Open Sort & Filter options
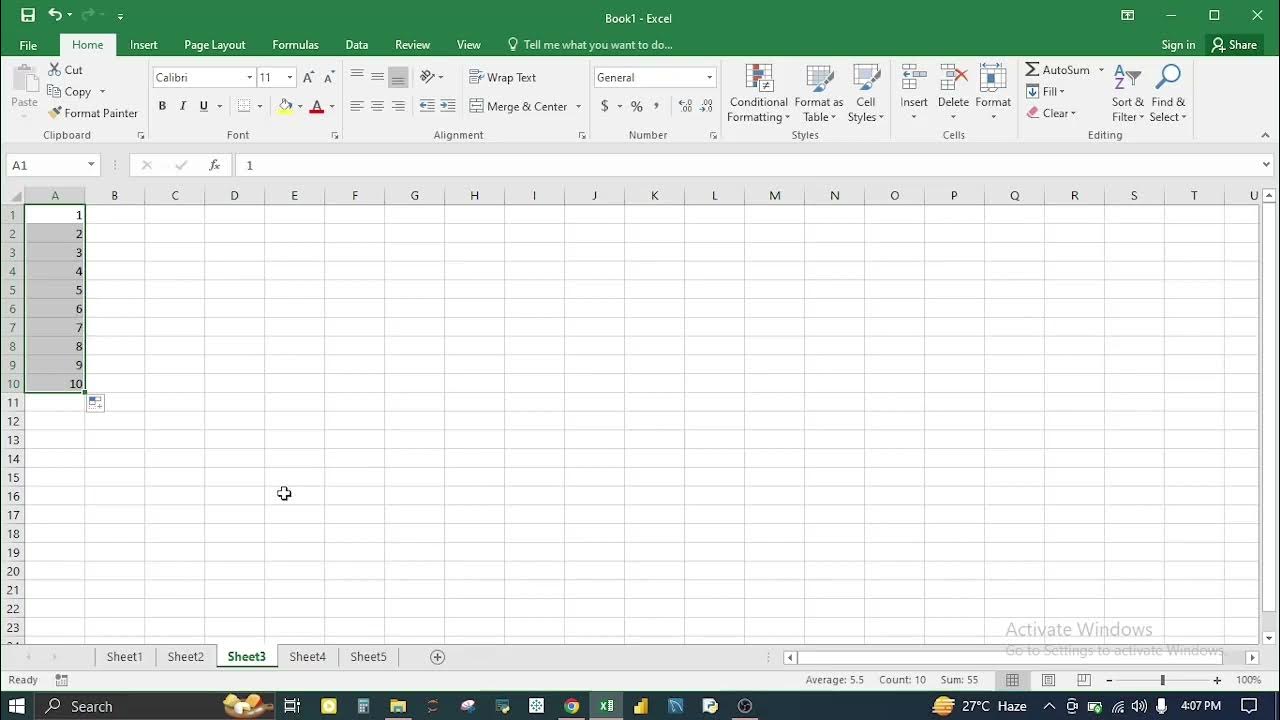1280x720 pixels. pyautogui.click(x=1128, y=94)
